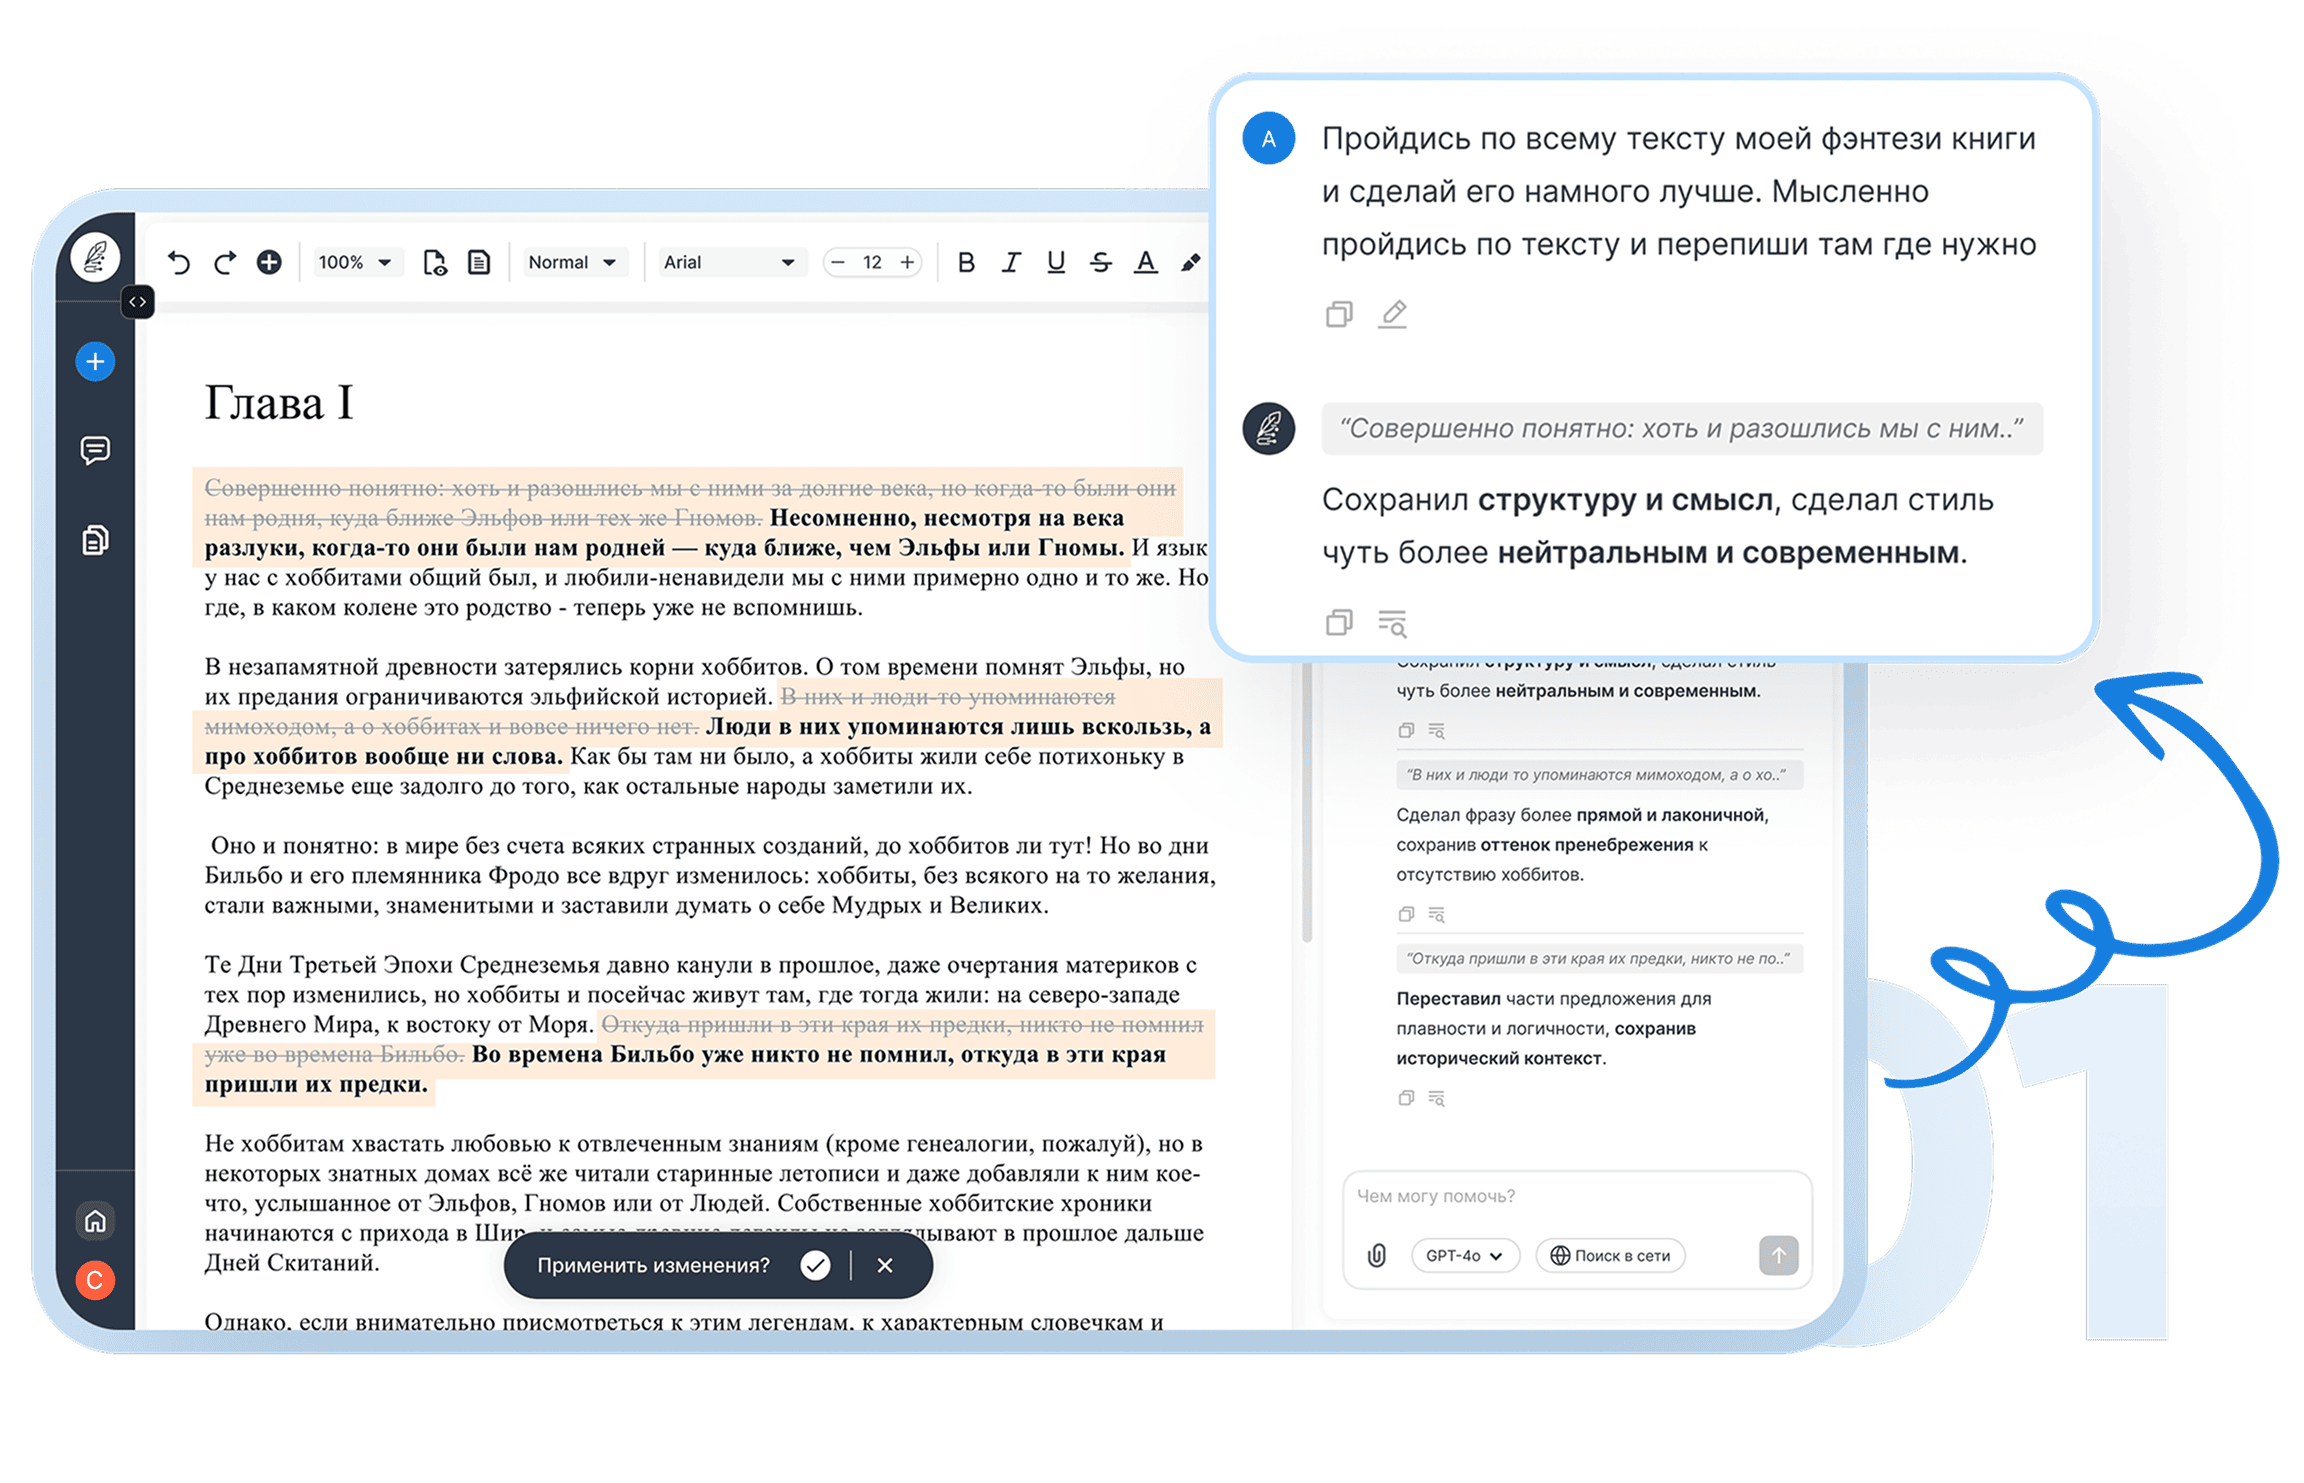Copy the 'Переставил части предложения' reply
The height and width of the screenshot is (1483, 2304).
pos(1406,1098)
